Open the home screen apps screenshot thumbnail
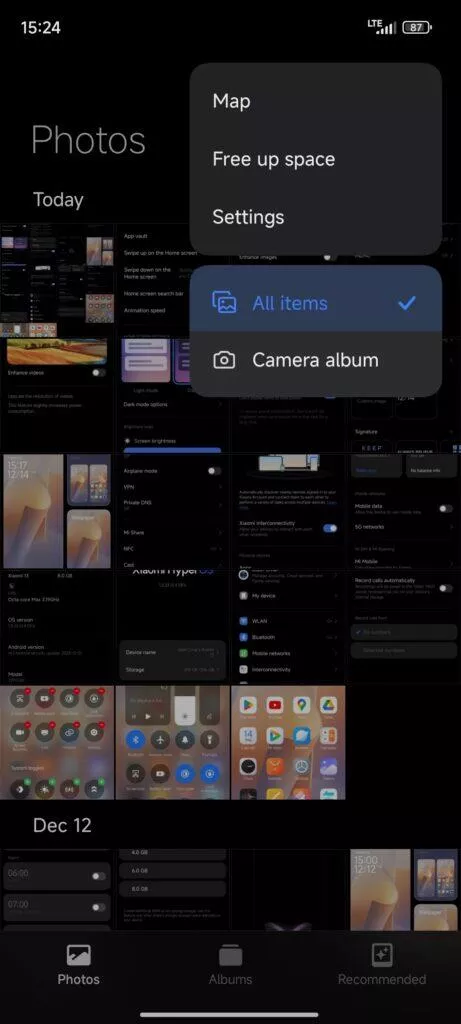The height and width of the screenshot is (1024, 461). [288, 743]
